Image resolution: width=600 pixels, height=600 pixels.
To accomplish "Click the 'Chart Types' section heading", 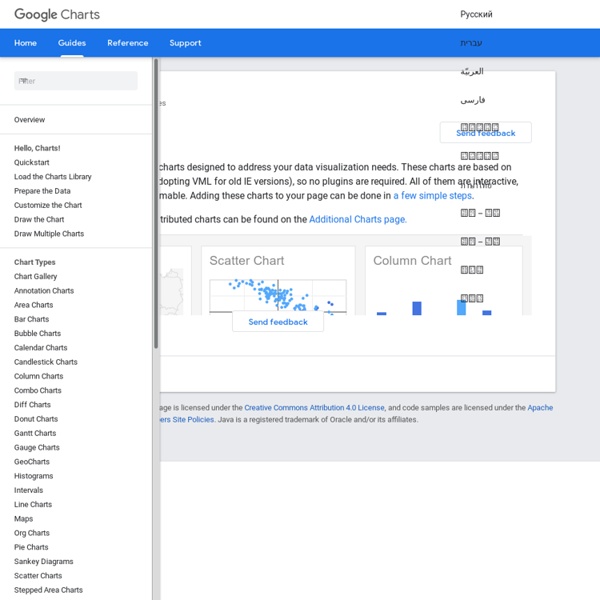I will point(35,262).
